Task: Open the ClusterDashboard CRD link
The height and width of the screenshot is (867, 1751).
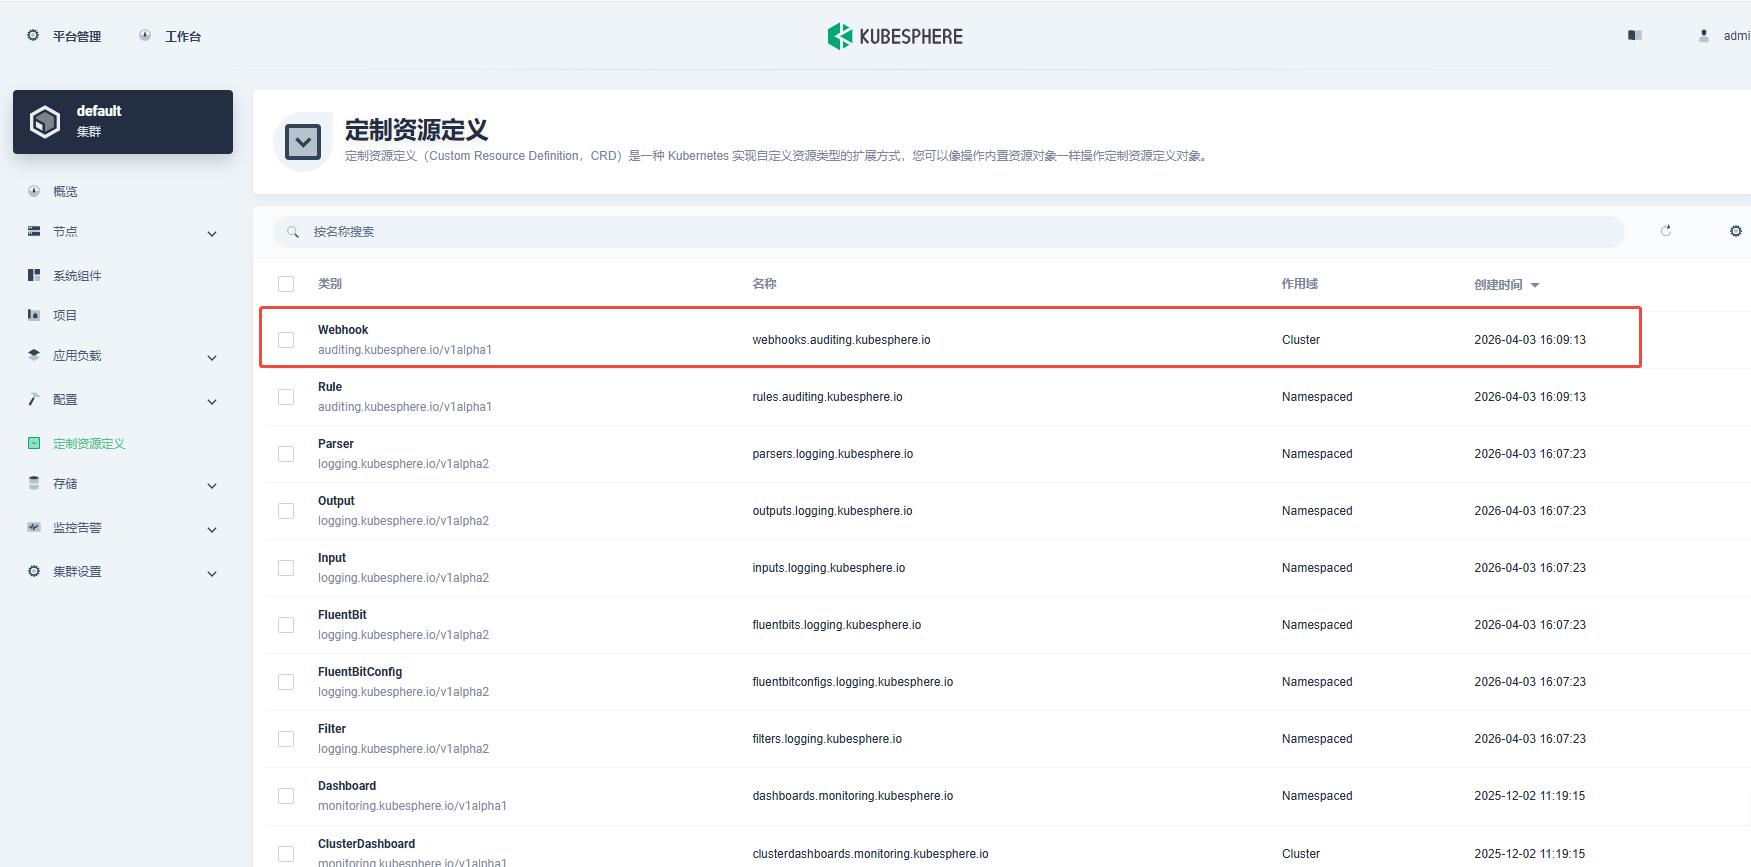Action: pos(366,844)
